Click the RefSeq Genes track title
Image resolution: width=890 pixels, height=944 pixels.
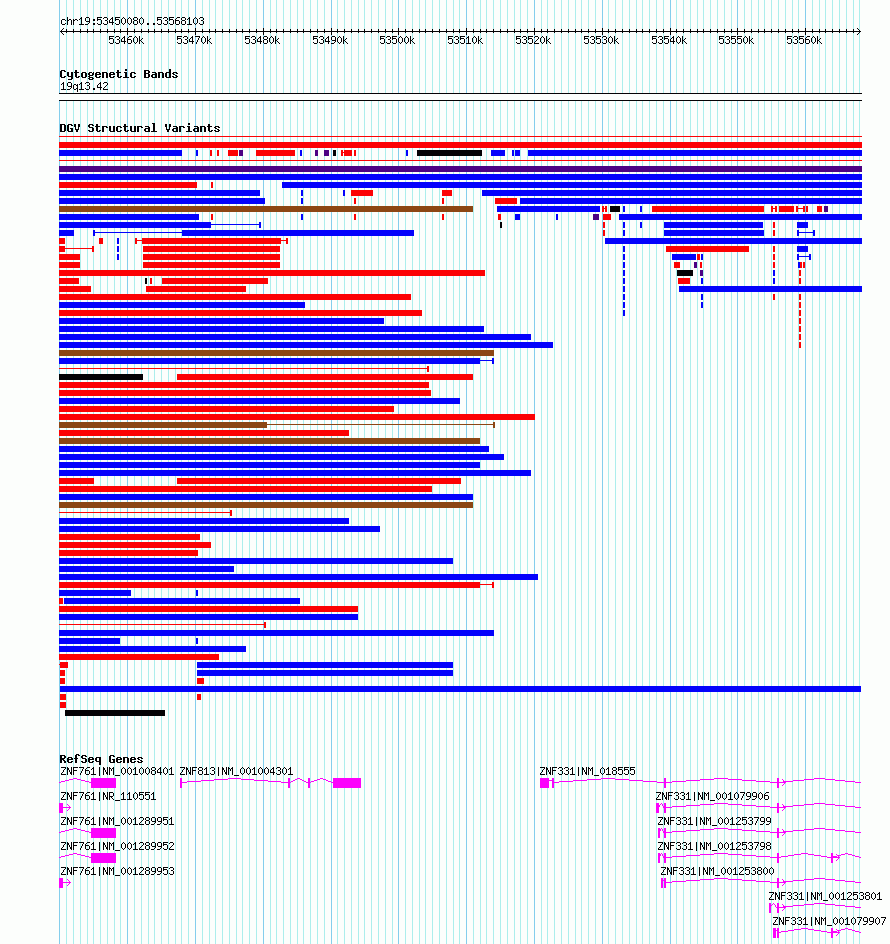click(x=101, y=759)
